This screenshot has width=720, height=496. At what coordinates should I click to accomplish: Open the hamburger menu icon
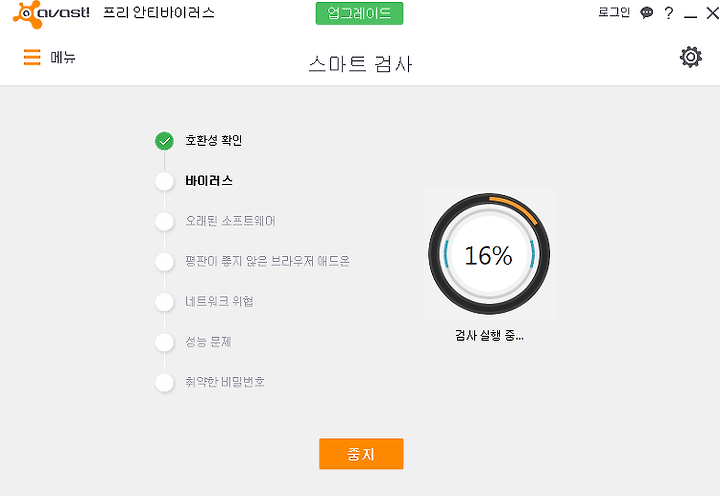pos(32,57)
